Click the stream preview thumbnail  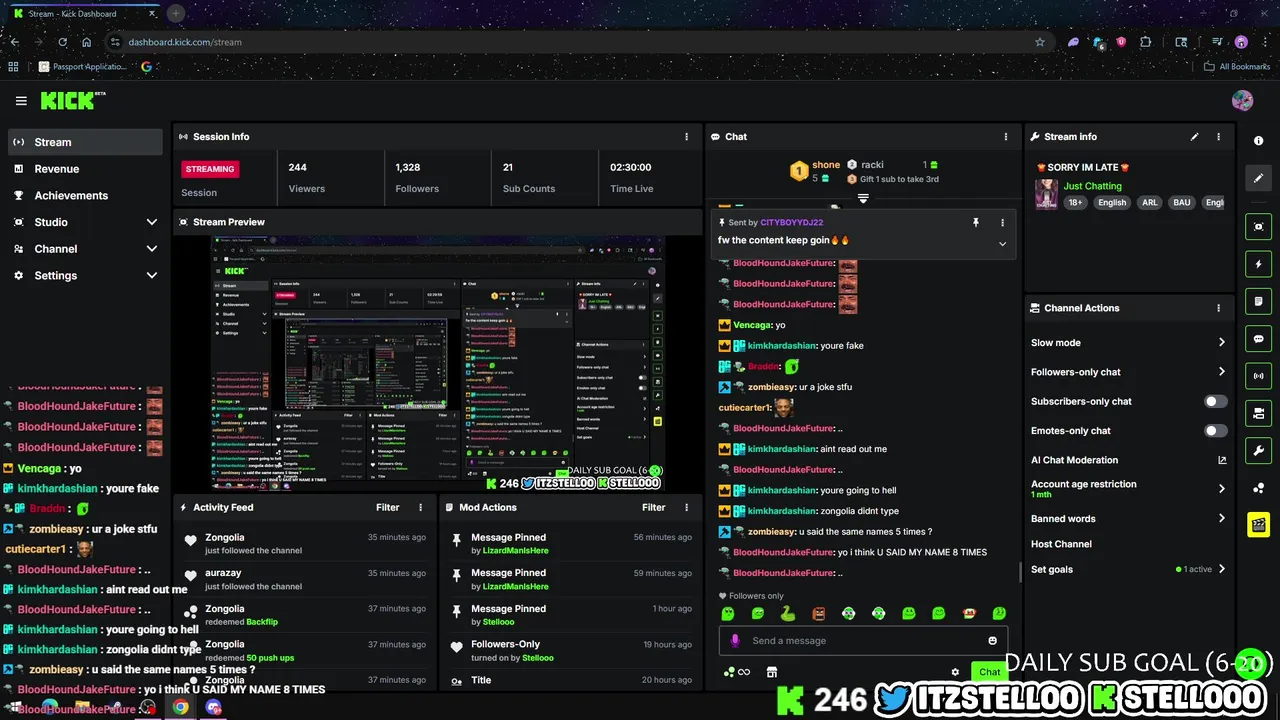(x=437, y=364)
